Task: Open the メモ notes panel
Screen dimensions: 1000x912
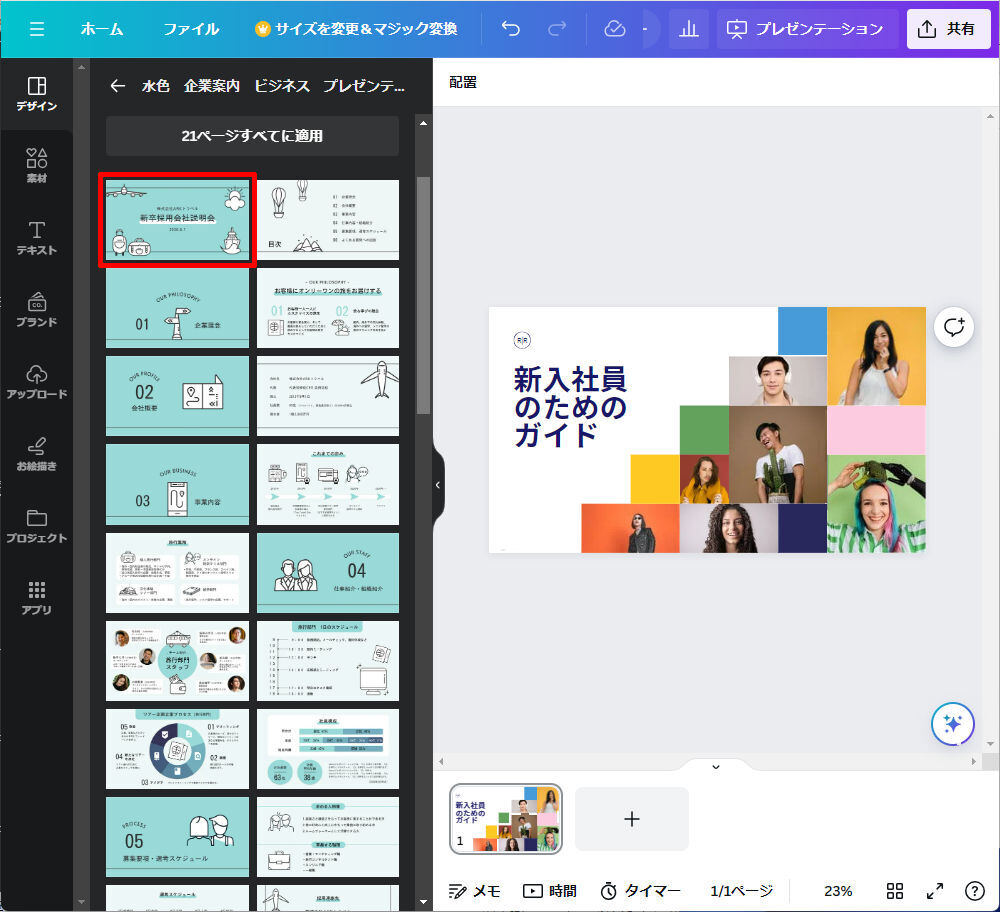Action: click(474, 891)
